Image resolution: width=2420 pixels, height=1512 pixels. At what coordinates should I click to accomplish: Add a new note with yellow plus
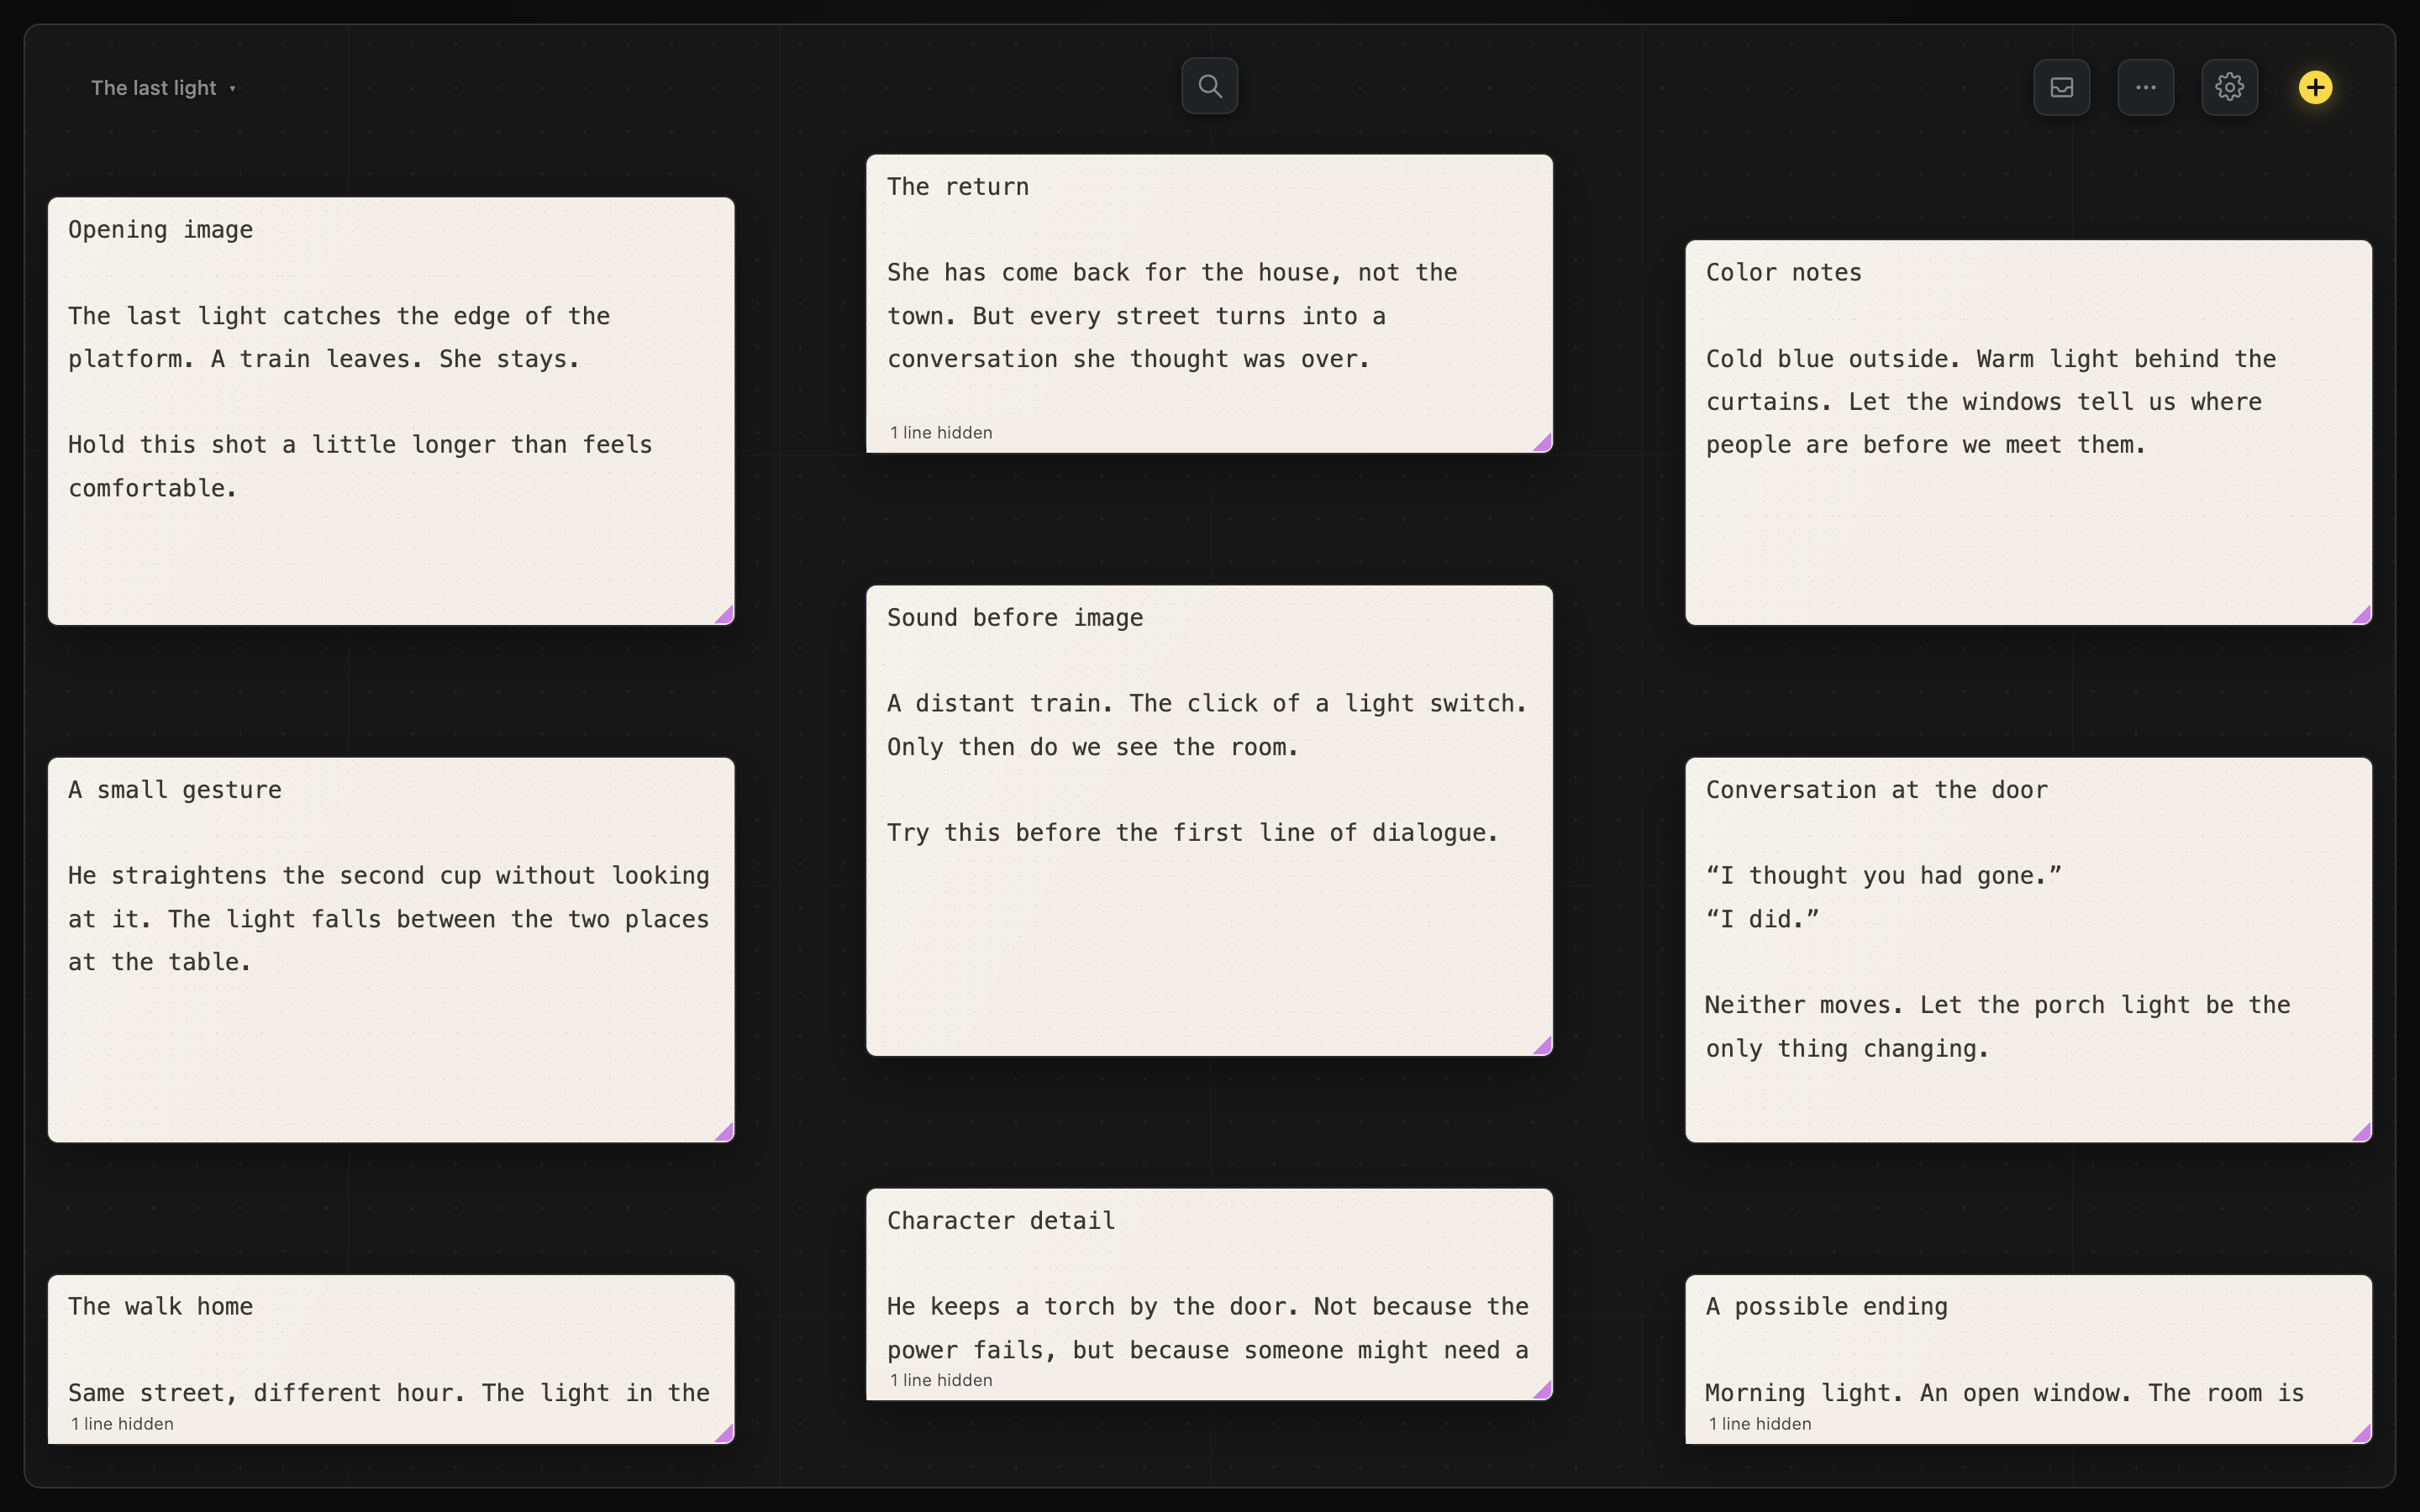(x=2315, y=87)
